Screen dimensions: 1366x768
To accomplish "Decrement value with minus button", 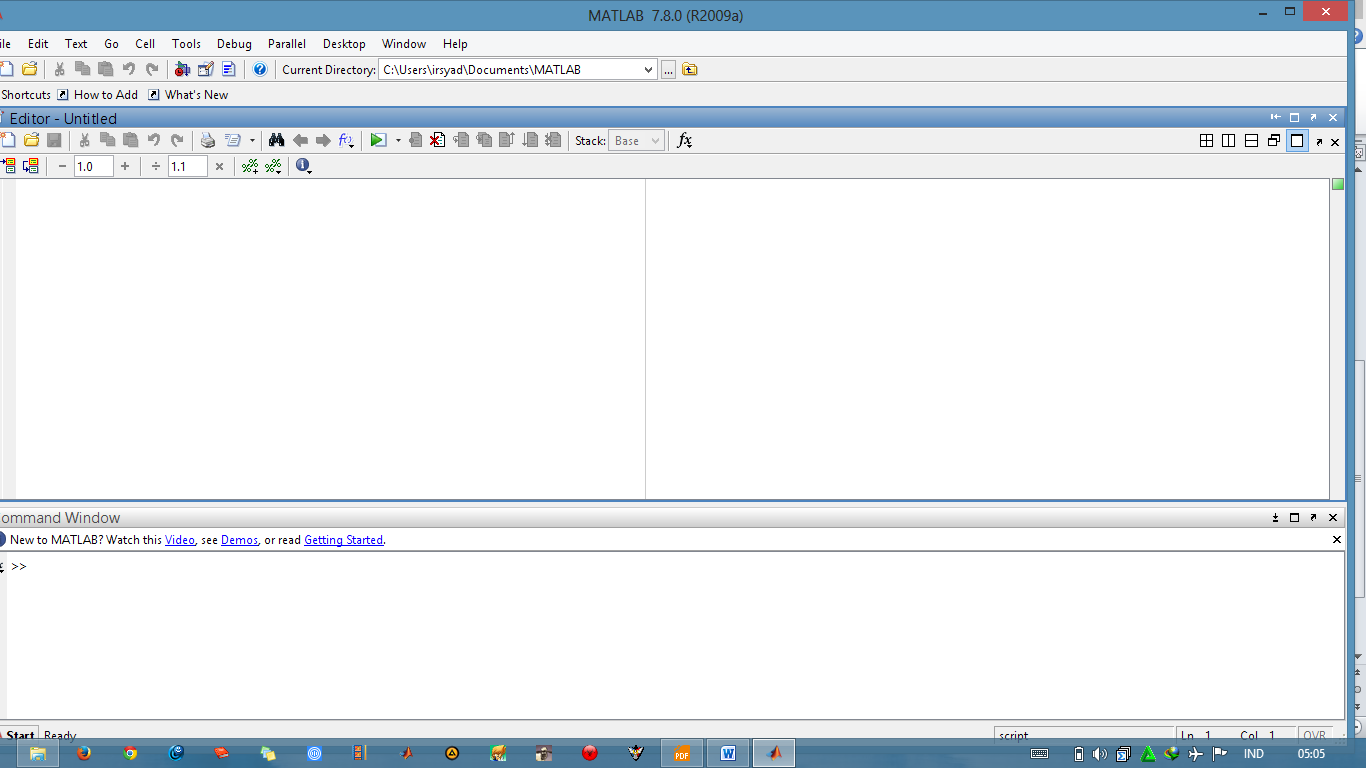I will coord(62,166).
